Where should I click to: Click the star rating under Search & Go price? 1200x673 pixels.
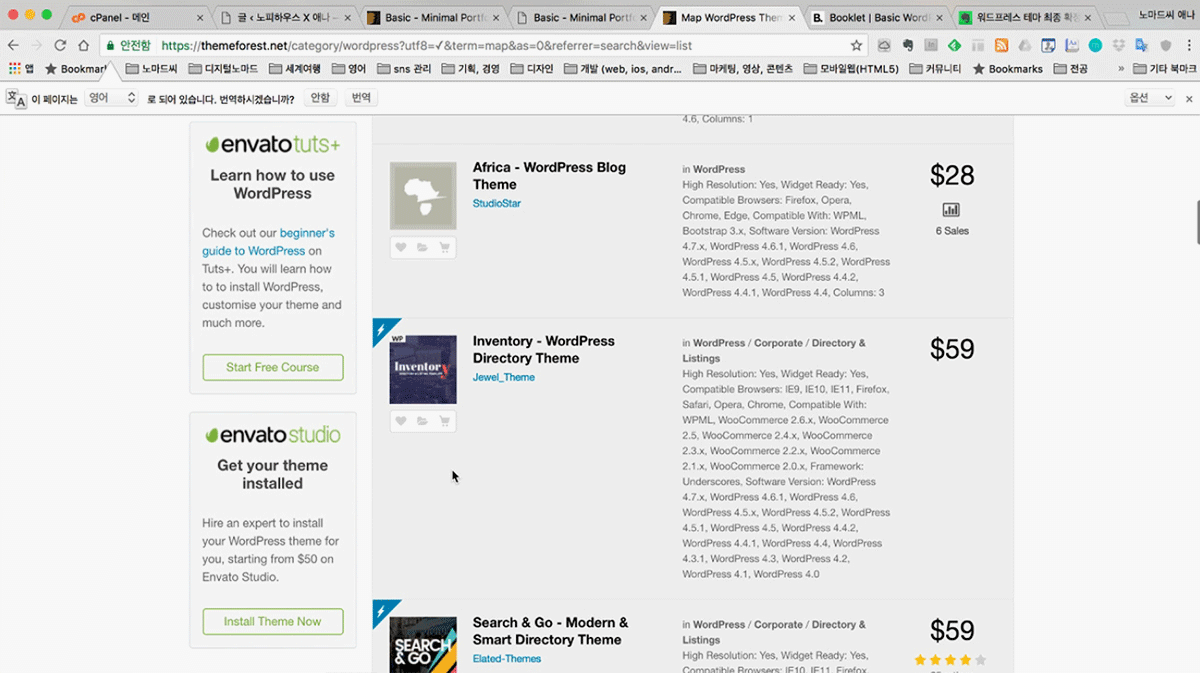pos(950,660)
